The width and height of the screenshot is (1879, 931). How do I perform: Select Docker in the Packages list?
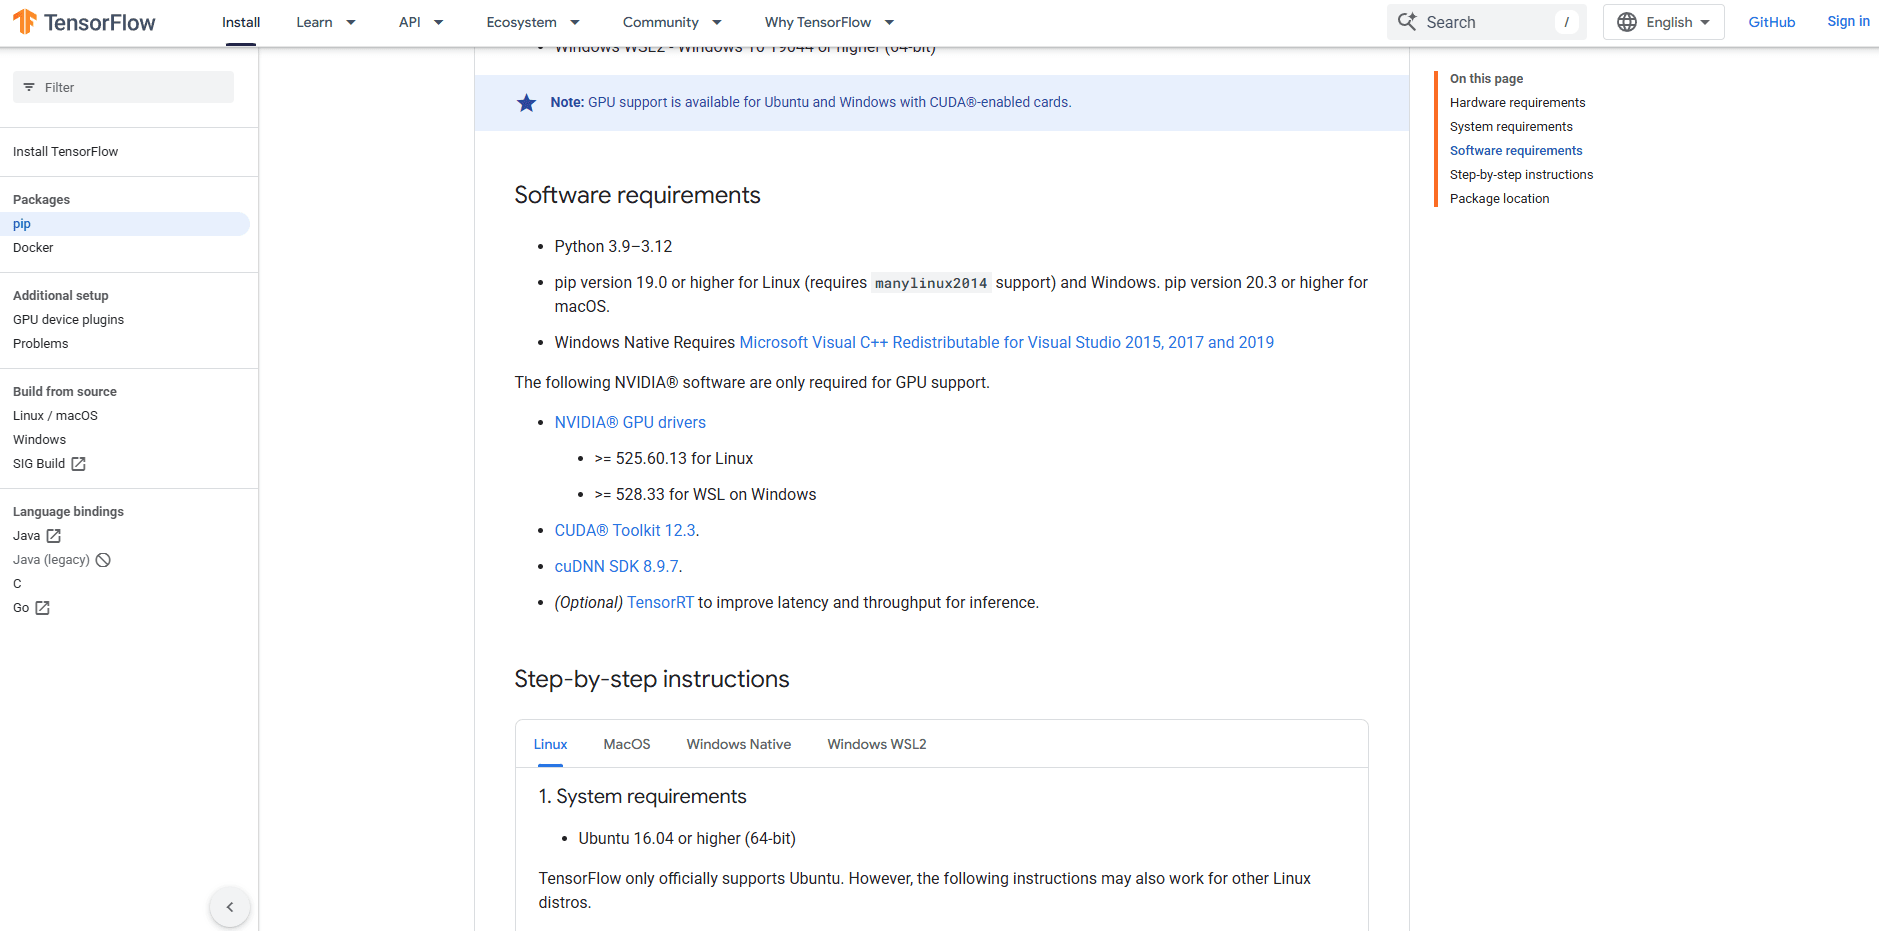[33, 248]
